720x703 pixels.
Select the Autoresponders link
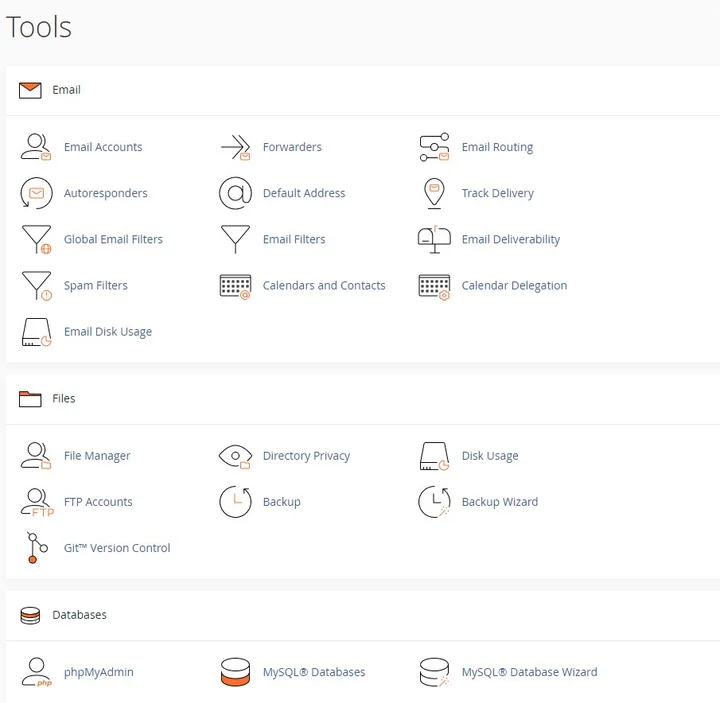(x=106, y=193)
